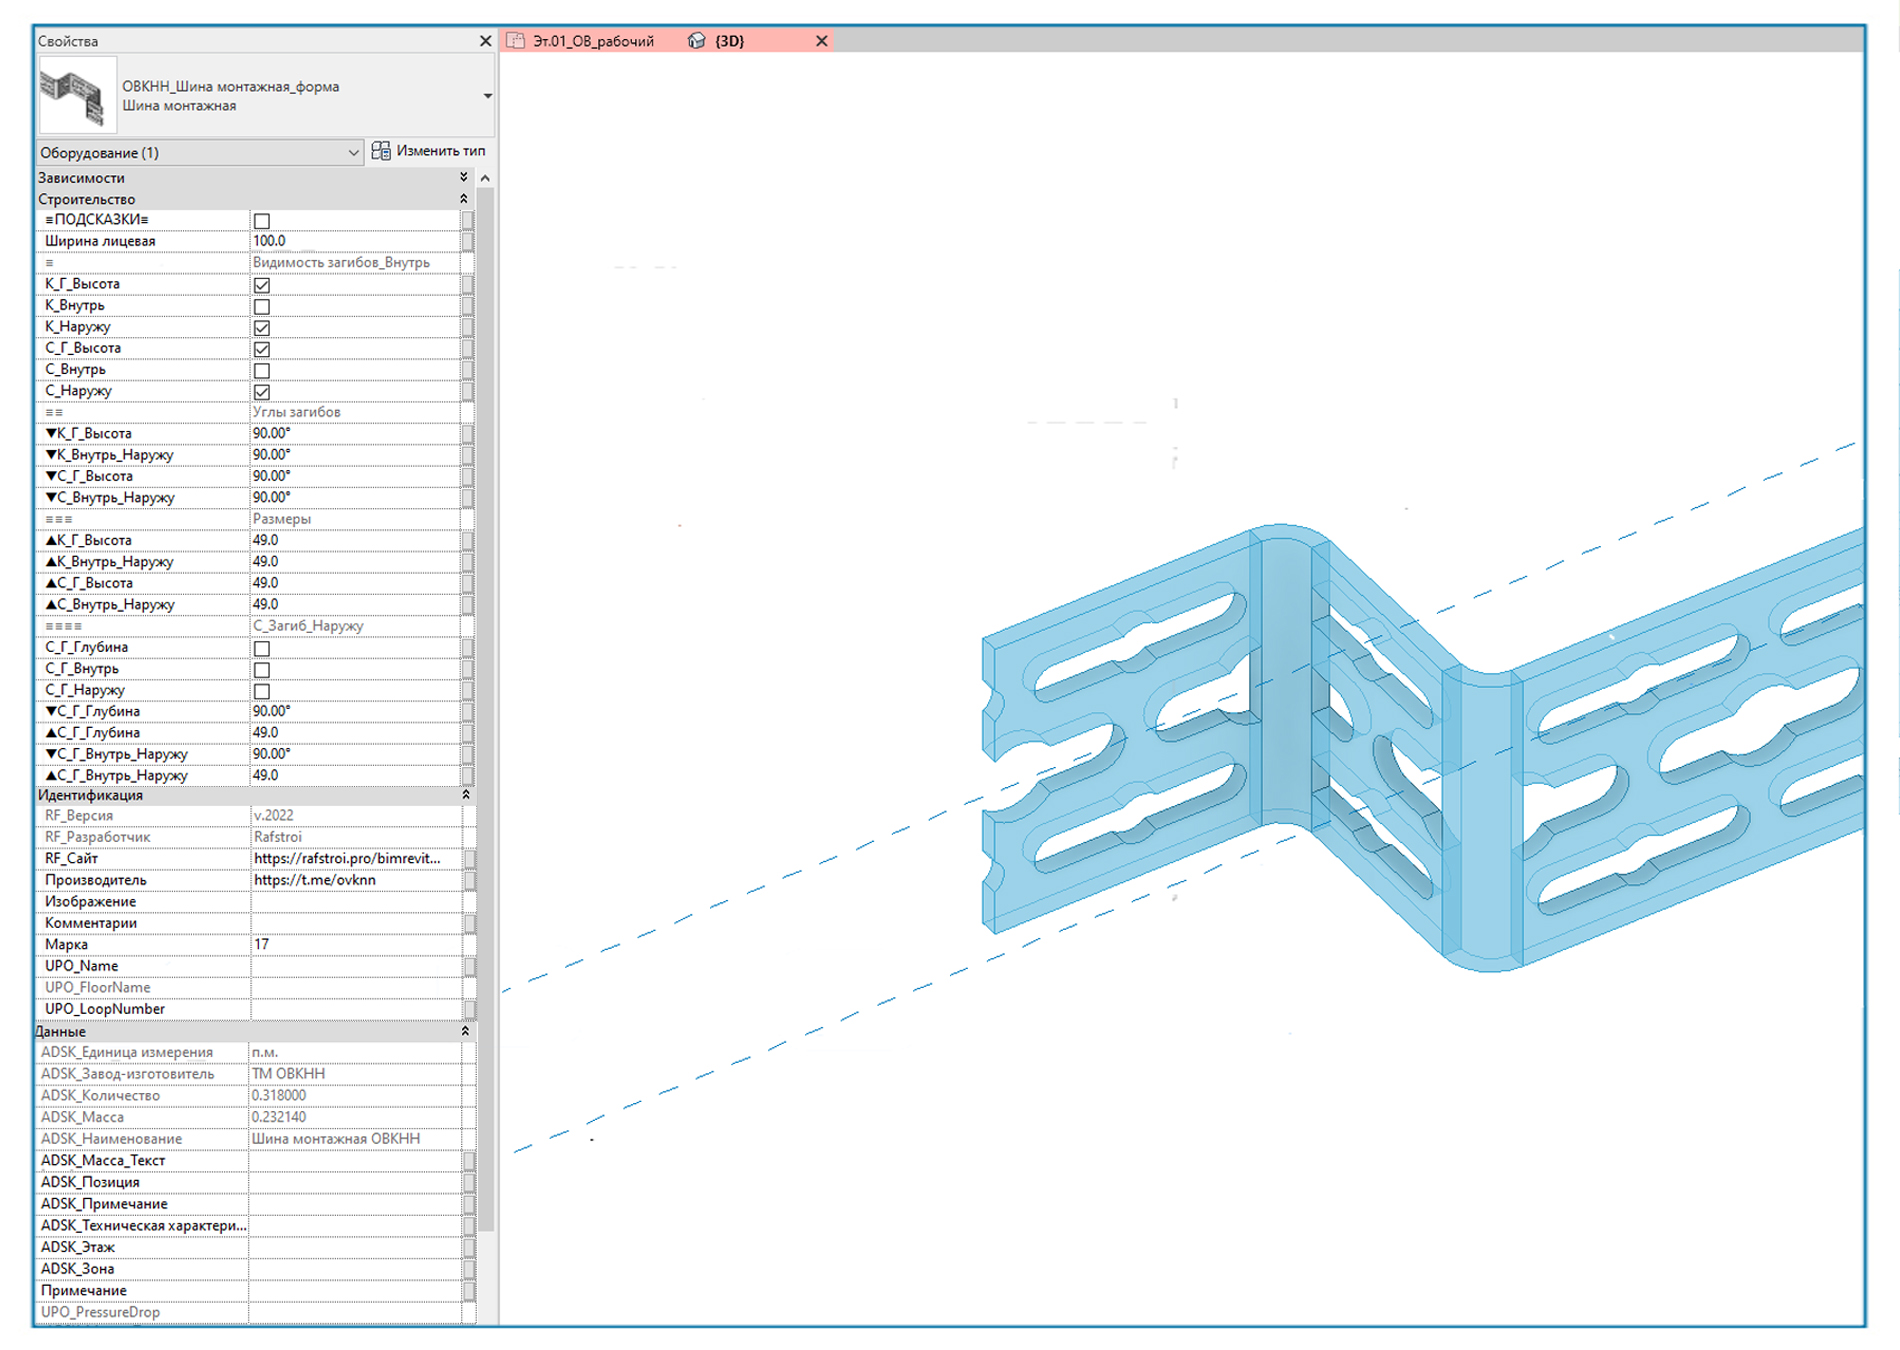Uncheck the К_Г_Высота checkbox
Image resolution: width=1900 pixels, height=1350 pixels.
[262, 285]
